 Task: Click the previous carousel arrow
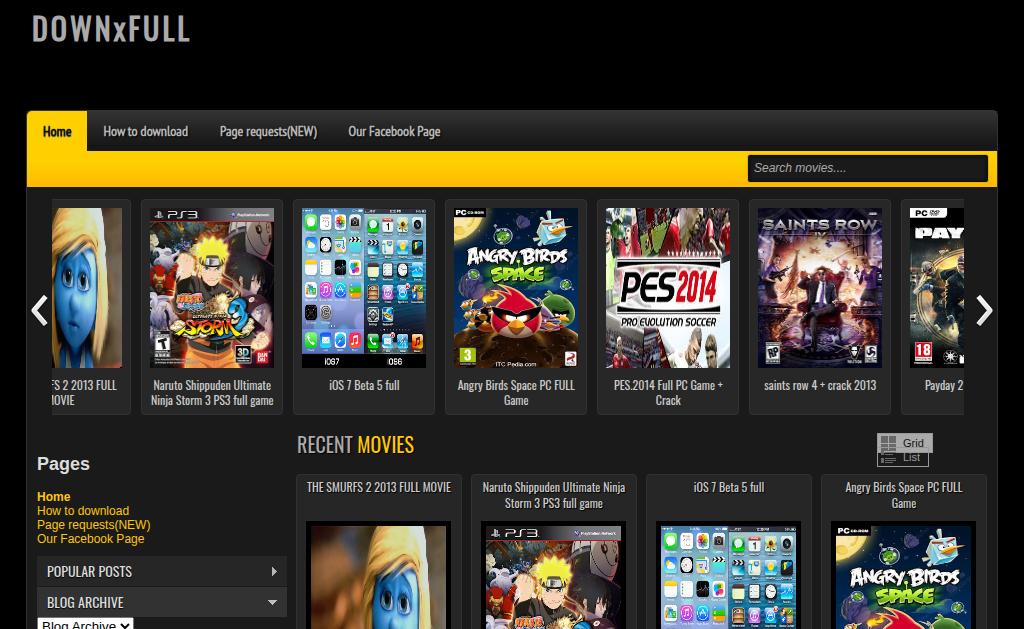click(40, 310)
